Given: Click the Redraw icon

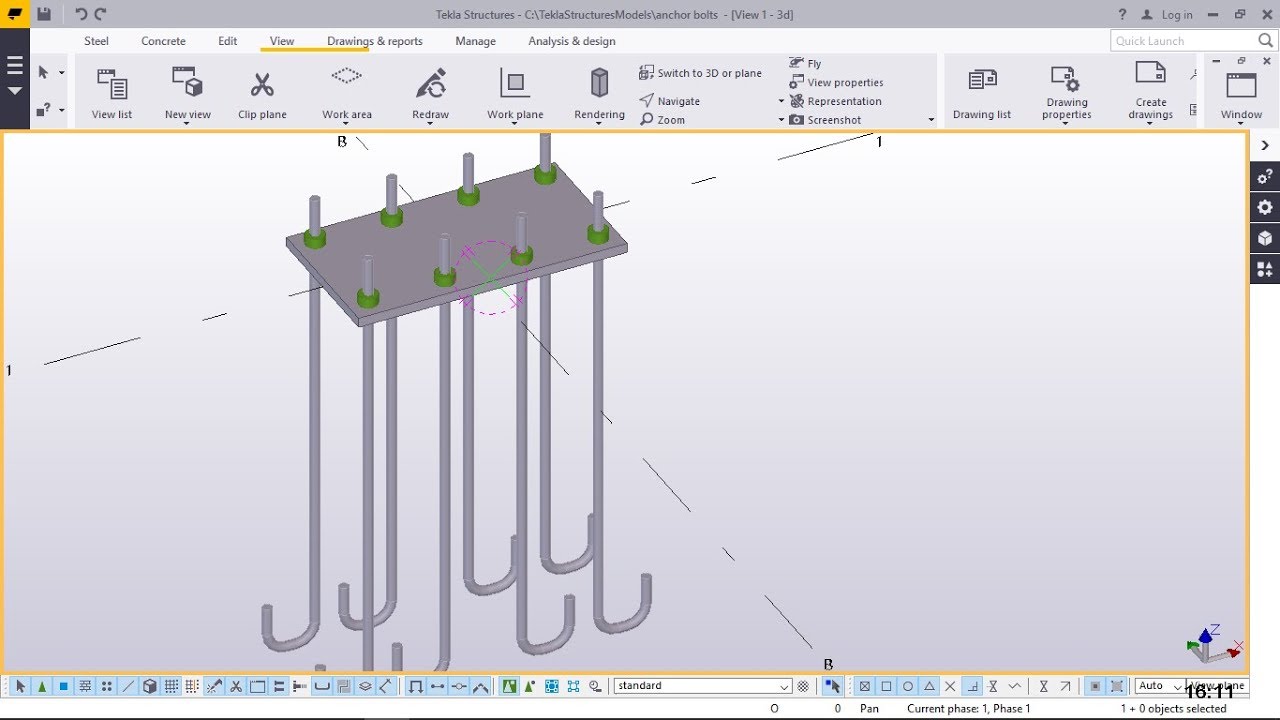Looking at the screenshot, I should click(431, 82).
